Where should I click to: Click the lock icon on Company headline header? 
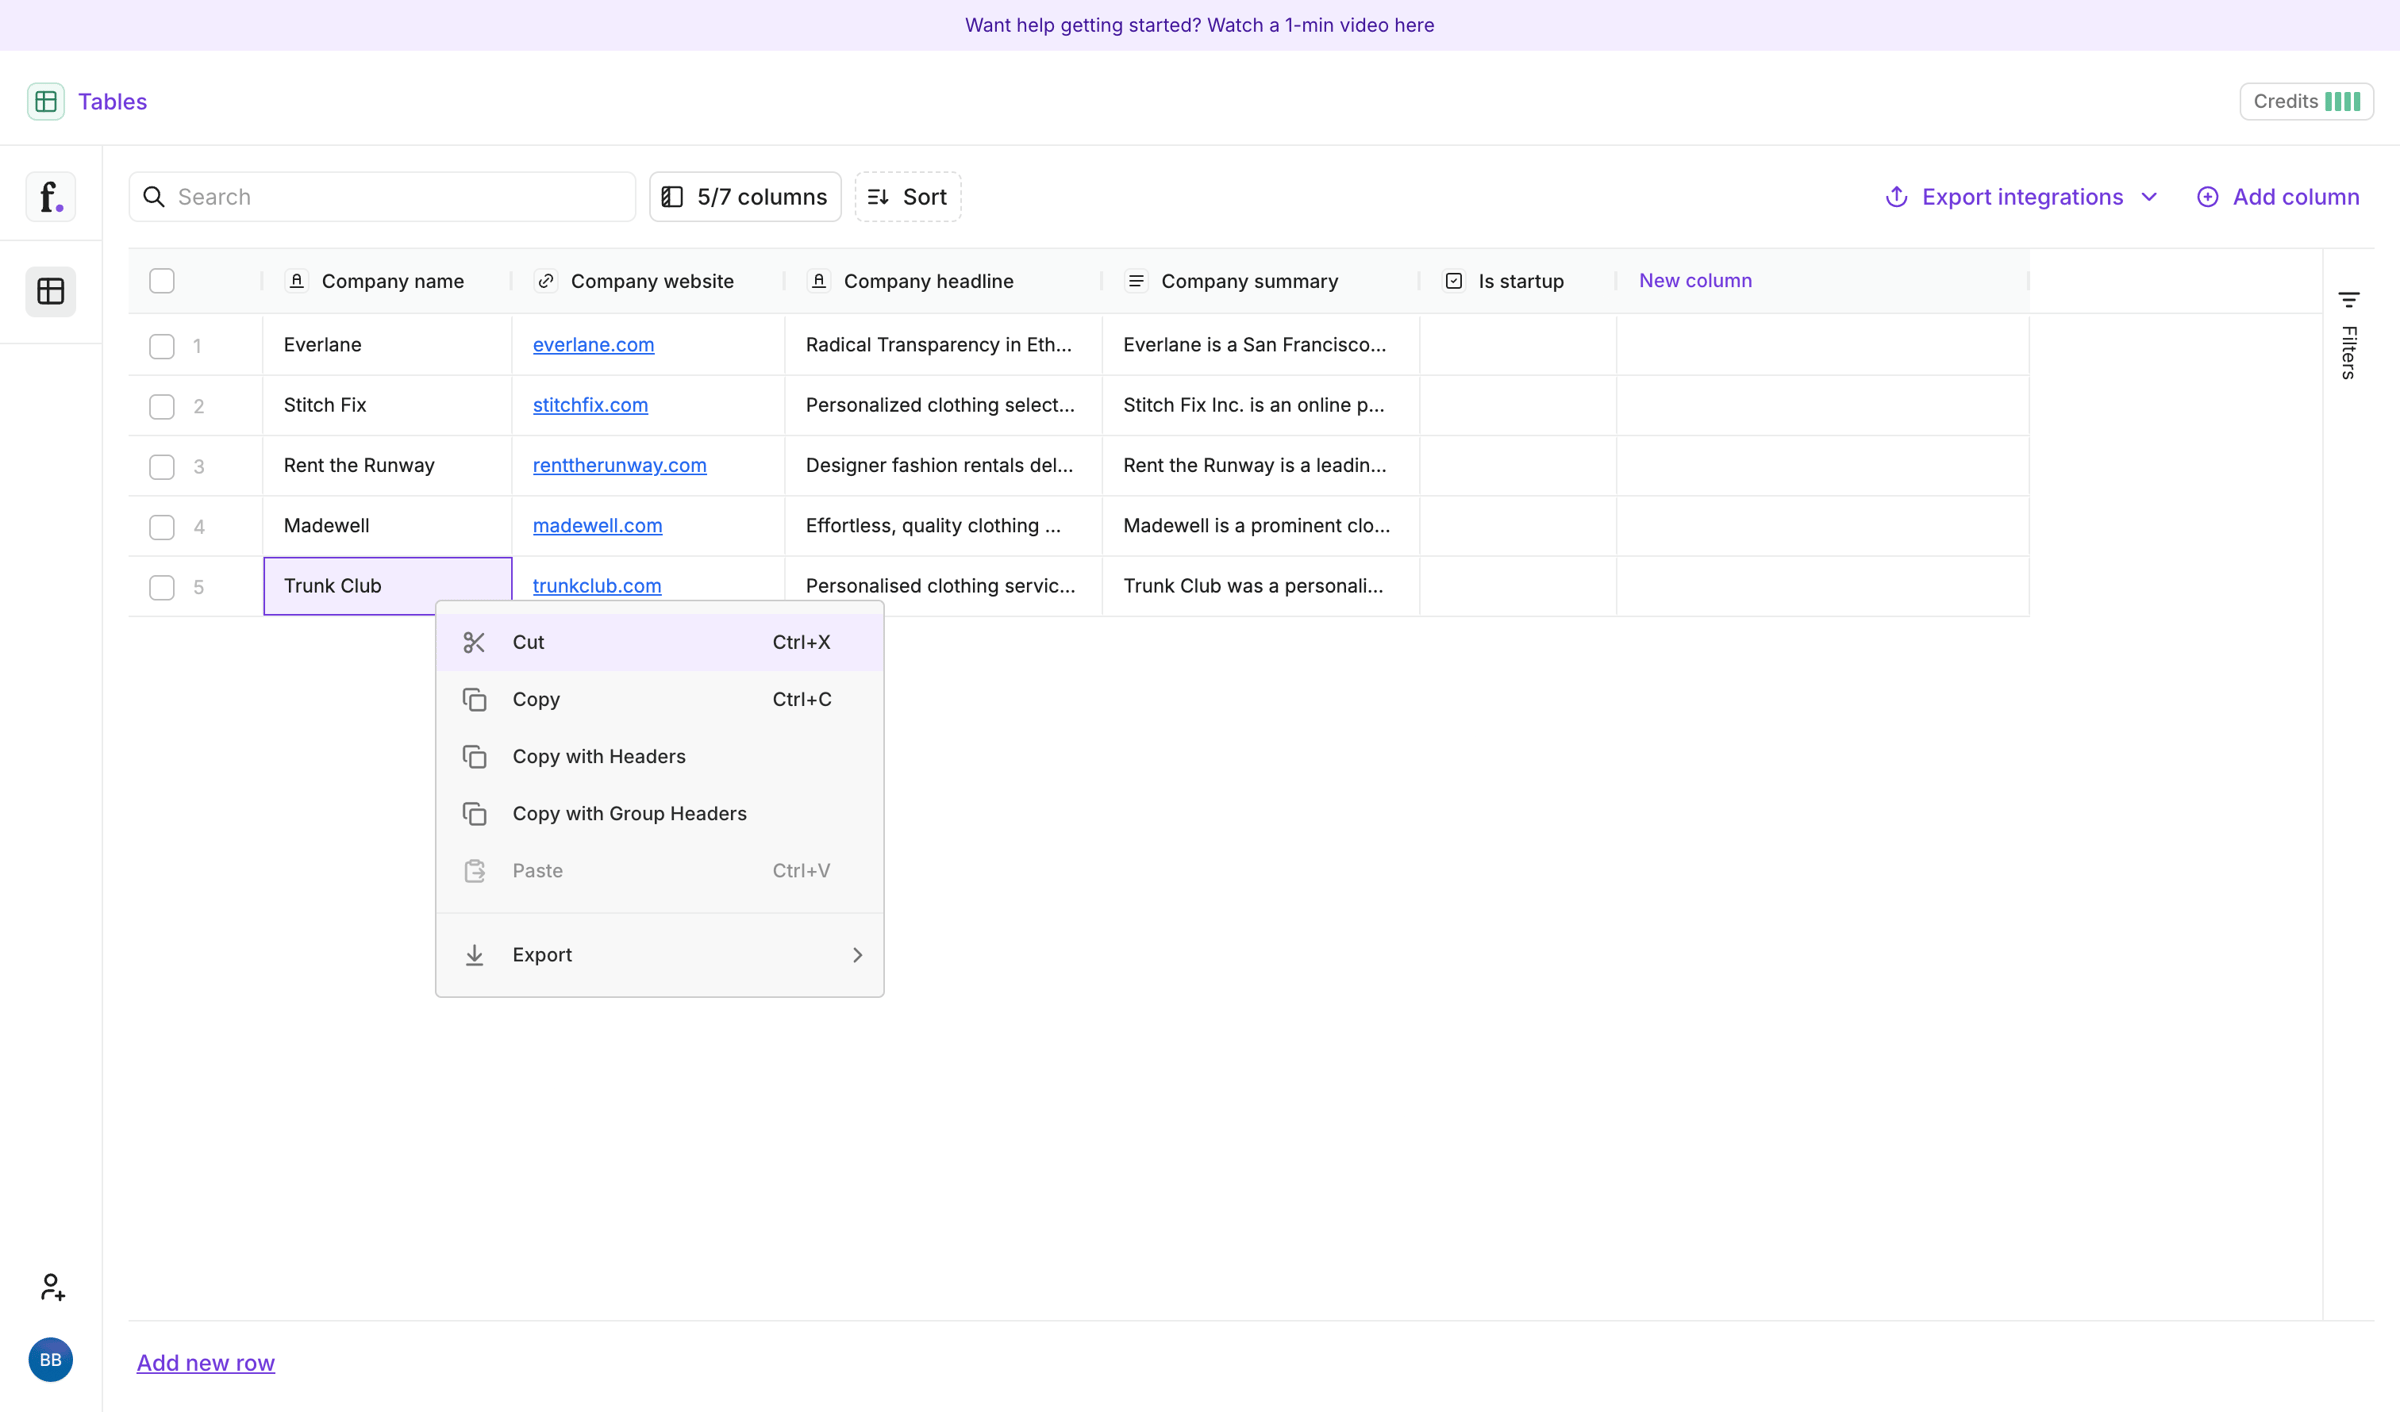[819, 281]
